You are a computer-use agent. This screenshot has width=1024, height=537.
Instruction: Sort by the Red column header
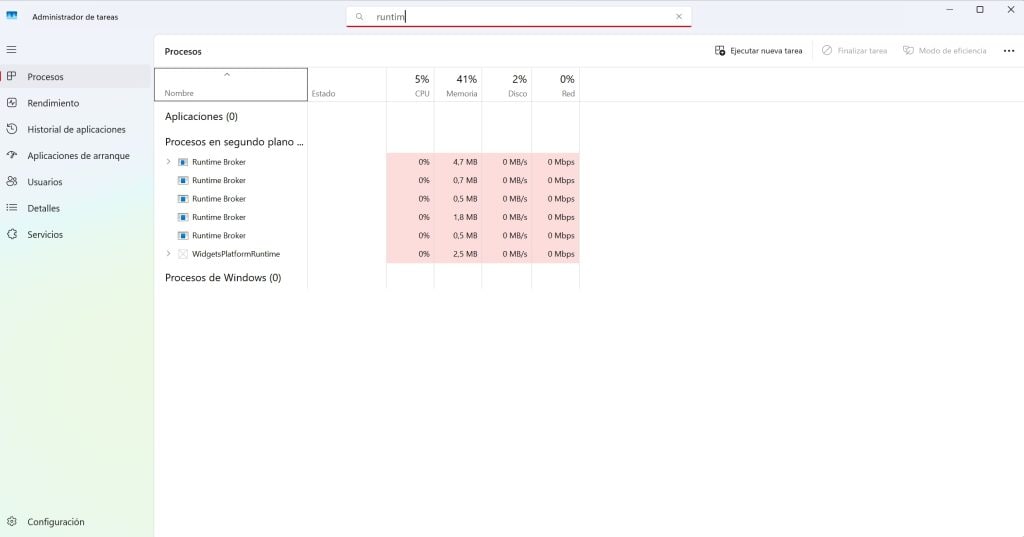tap(556, 85)
